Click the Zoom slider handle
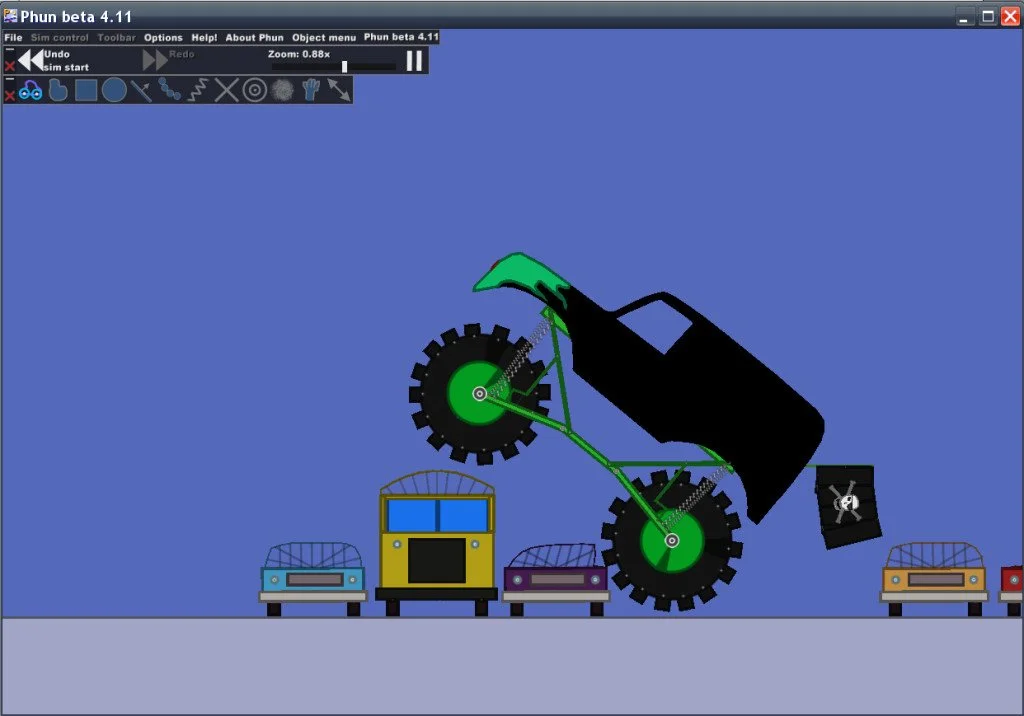The width and height of the screenshot is (1024, 716). click(344, 66)
